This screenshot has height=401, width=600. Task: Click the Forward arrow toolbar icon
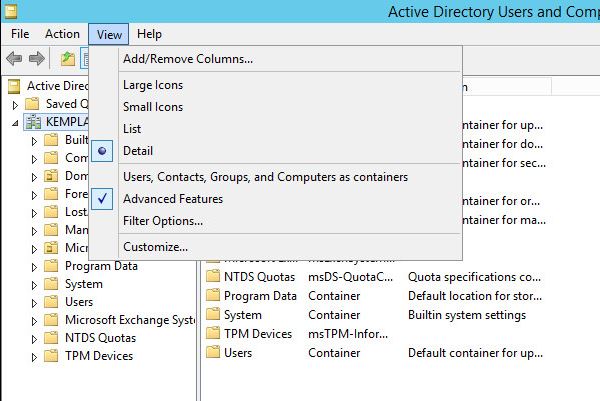pyautogui.click(x=37, y=59)
